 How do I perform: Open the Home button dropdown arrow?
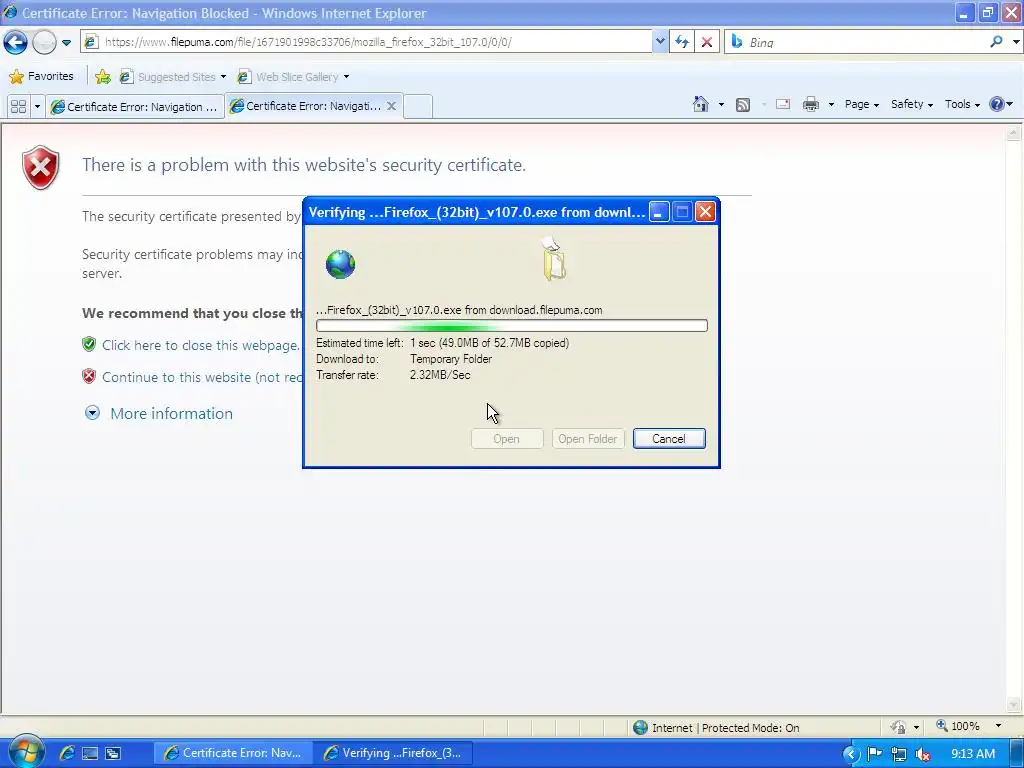[721, 104]
